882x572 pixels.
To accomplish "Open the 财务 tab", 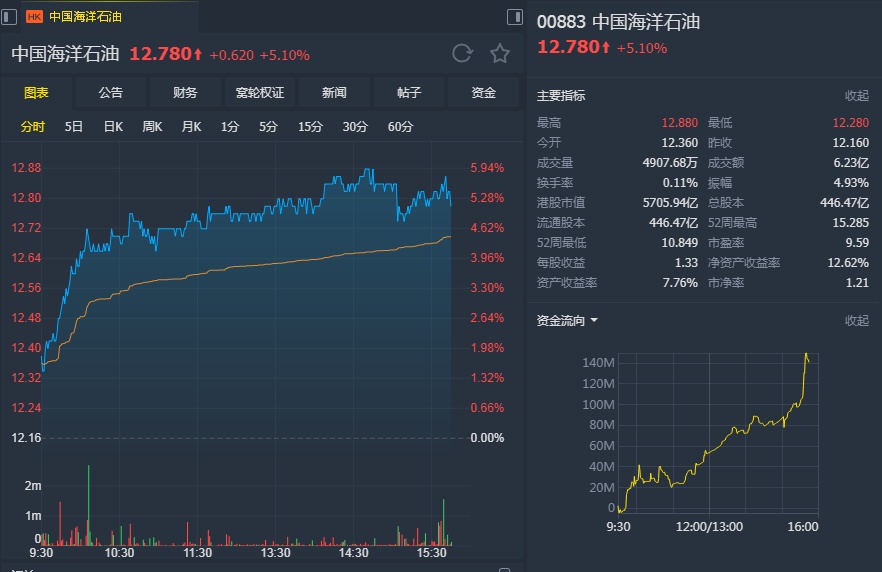I will (185, 93).
